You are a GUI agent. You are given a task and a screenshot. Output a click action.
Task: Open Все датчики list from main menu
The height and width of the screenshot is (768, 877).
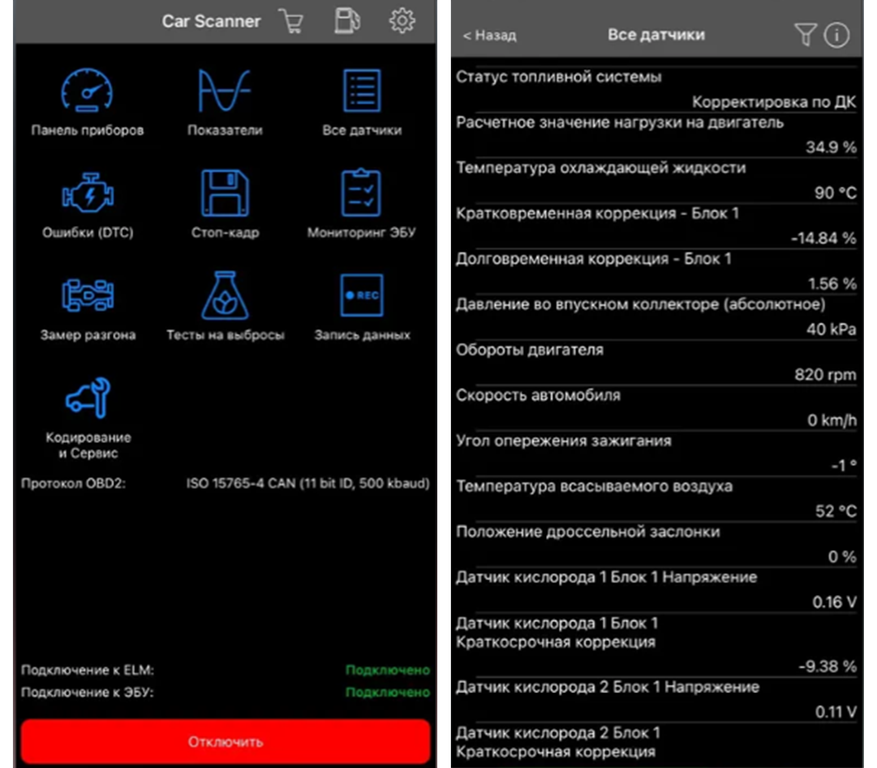[x=362, y=102]
